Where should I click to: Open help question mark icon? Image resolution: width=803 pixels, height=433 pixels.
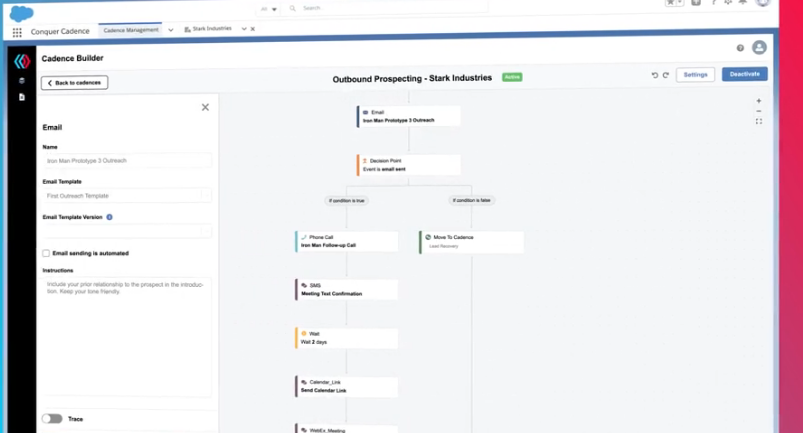coord(740,48)
